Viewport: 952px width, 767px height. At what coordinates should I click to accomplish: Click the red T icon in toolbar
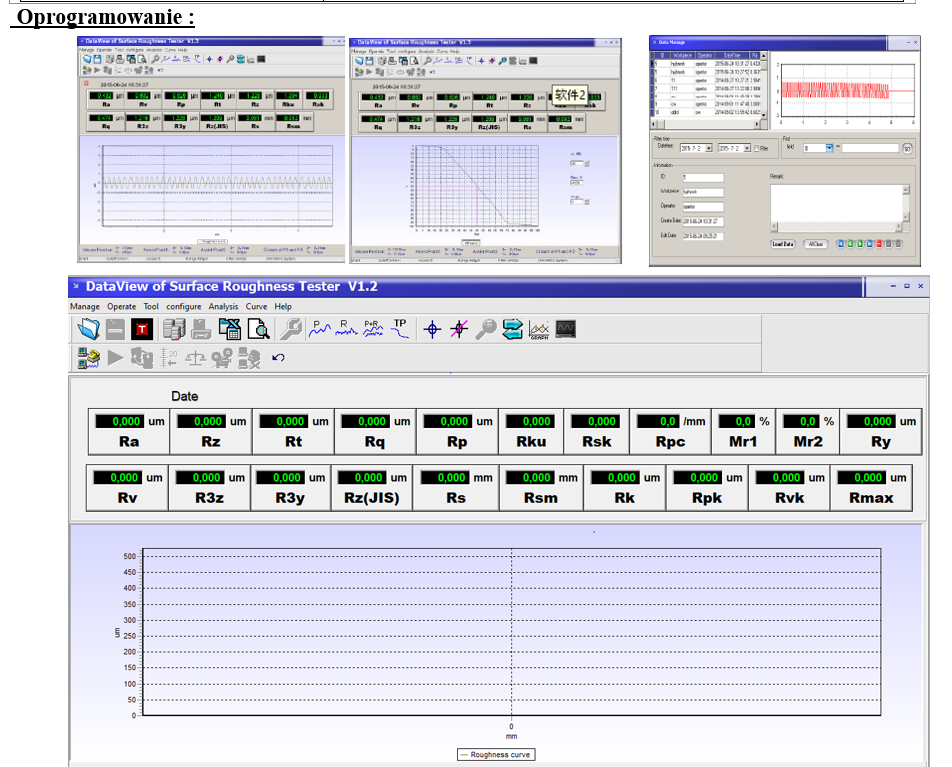(x=143, y=329)
